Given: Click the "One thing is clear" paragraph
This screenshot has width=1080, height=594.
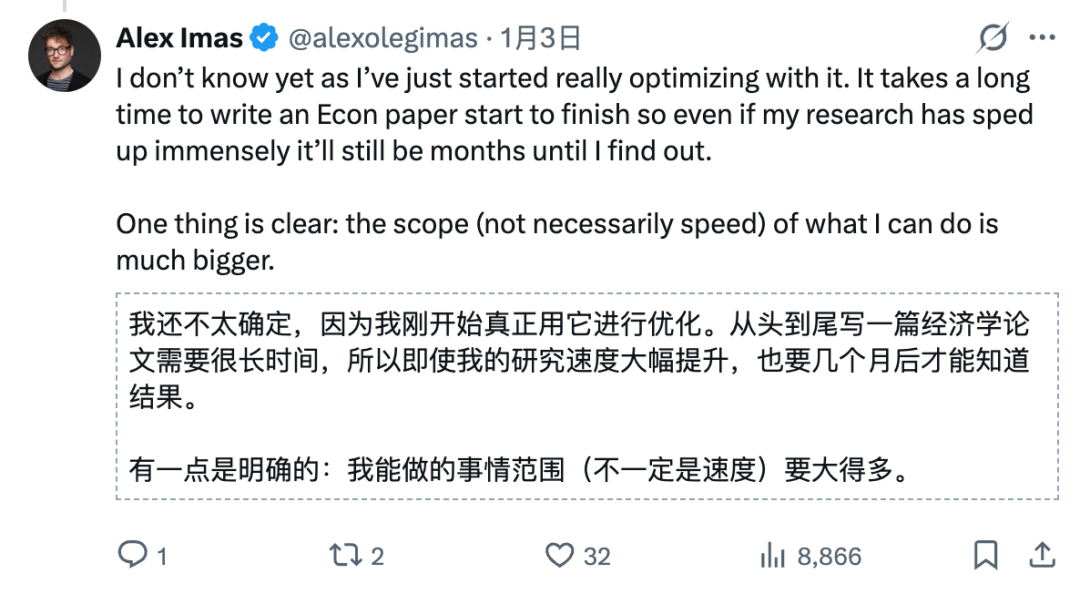Looking at the screenshot, I should coord(556,240).
